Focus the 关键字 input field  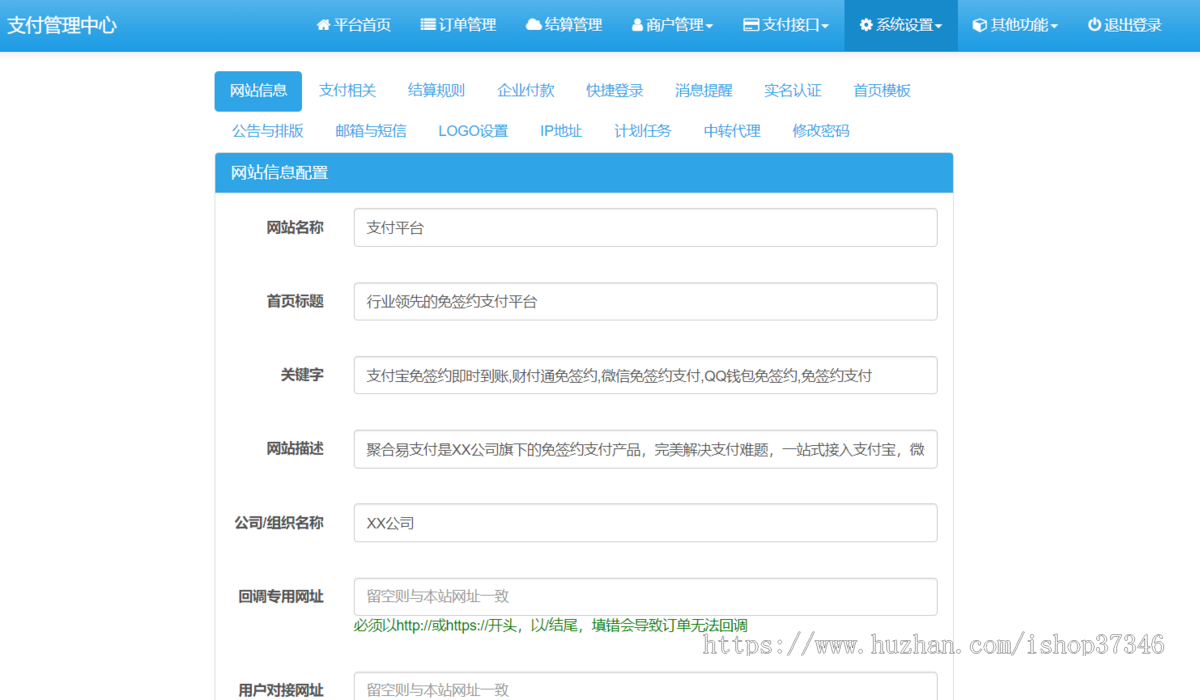[645, 375]
